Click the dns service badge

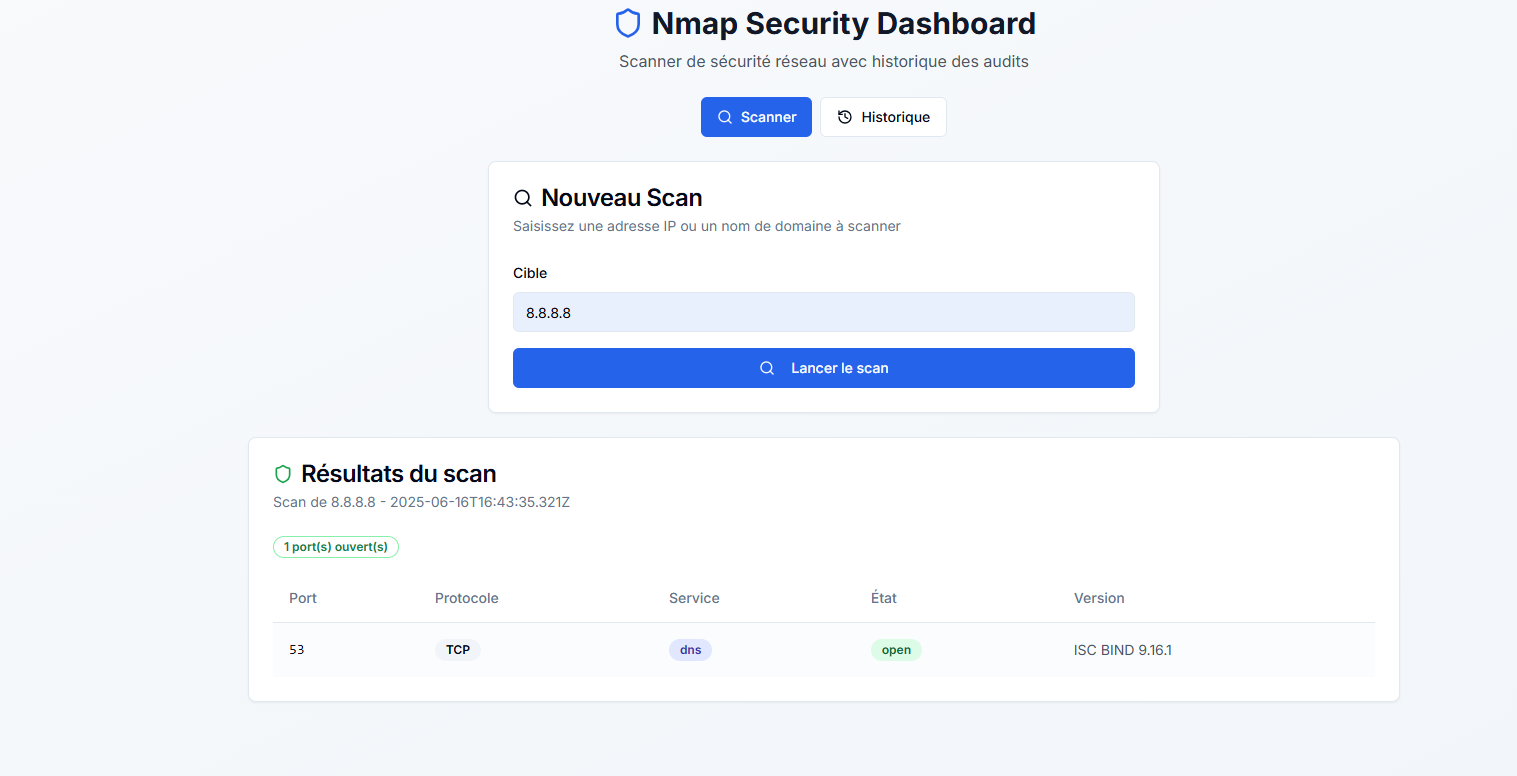pyautogui.click(x=690, y=650)
